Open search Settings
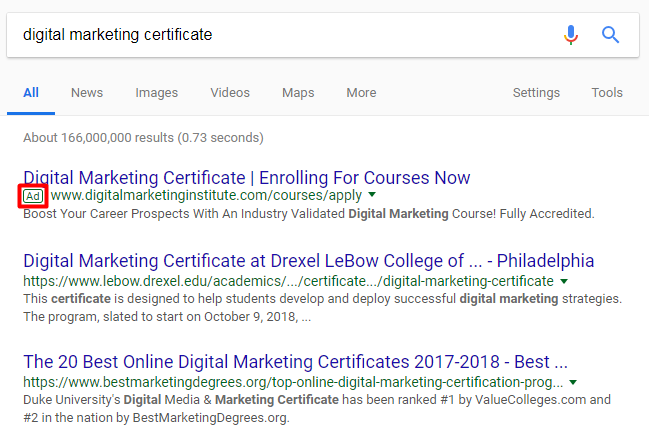The width and height of the screenshot is (649, 433). (536, 93)
